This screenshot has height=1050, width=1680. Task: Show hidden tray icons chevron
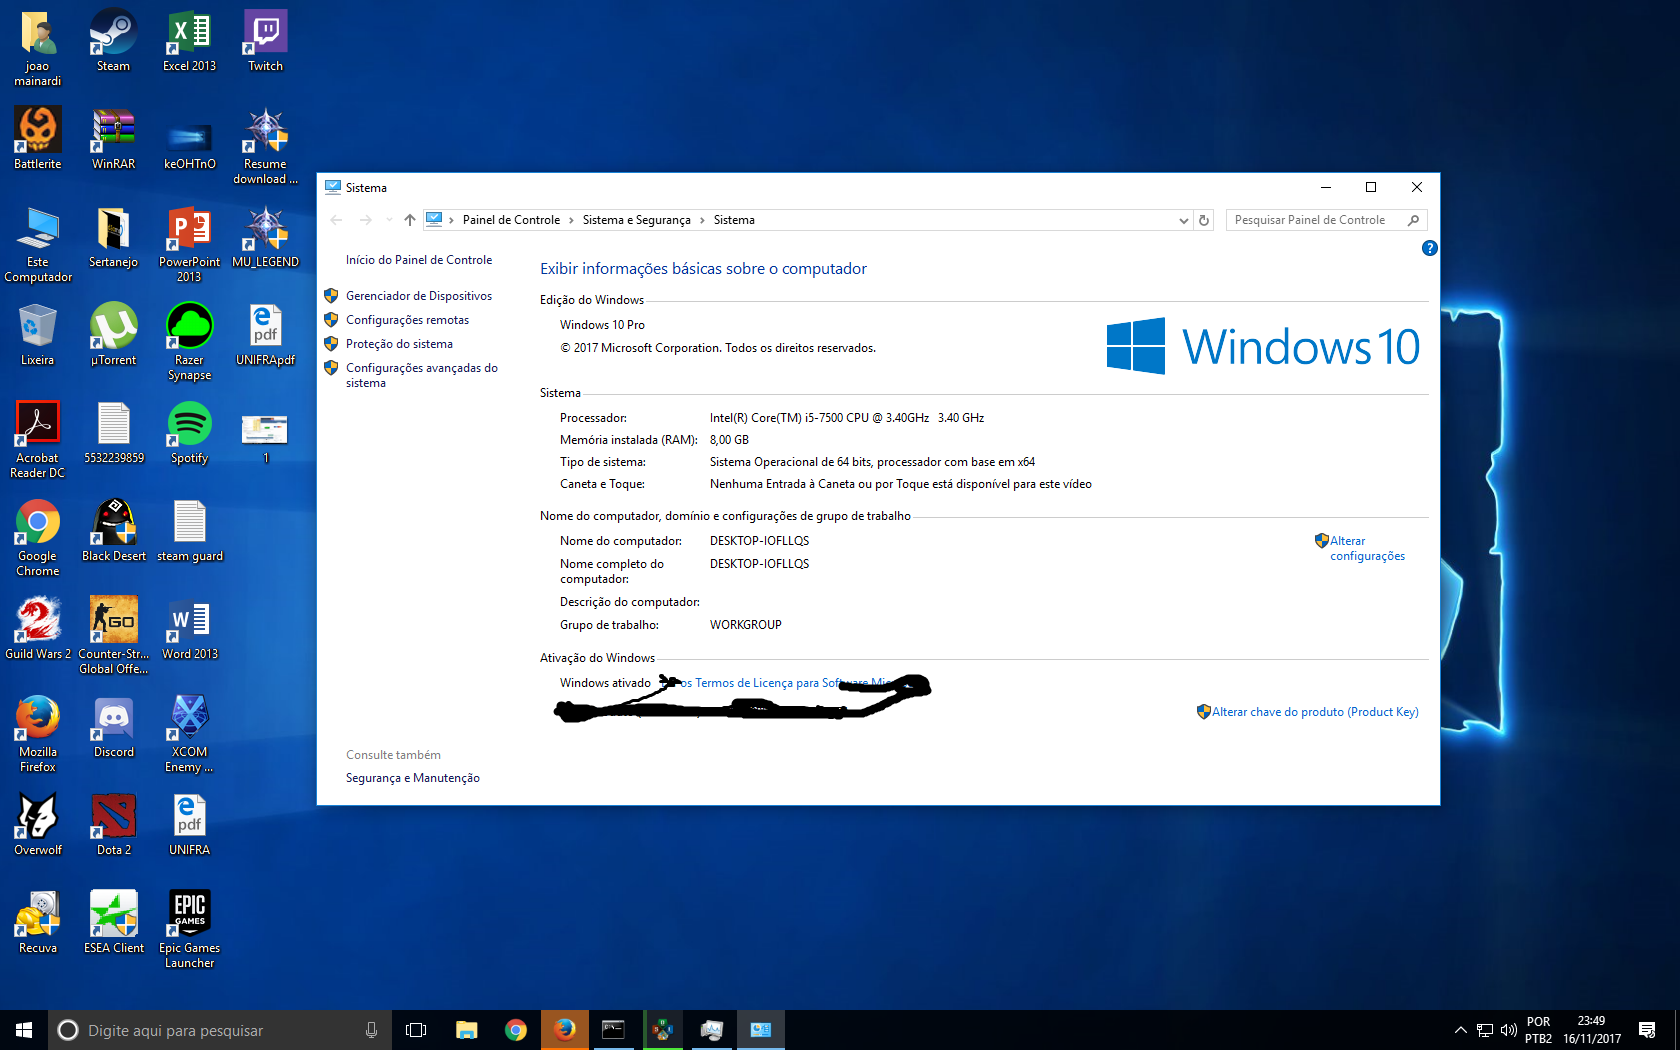[1460, 1030]
